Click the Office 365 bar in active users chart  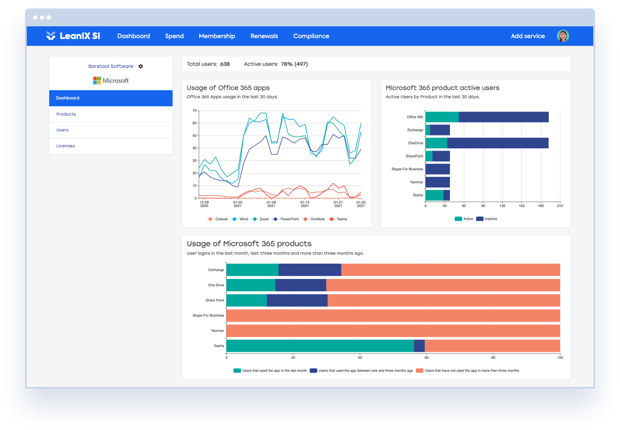[x=487, y=117]
